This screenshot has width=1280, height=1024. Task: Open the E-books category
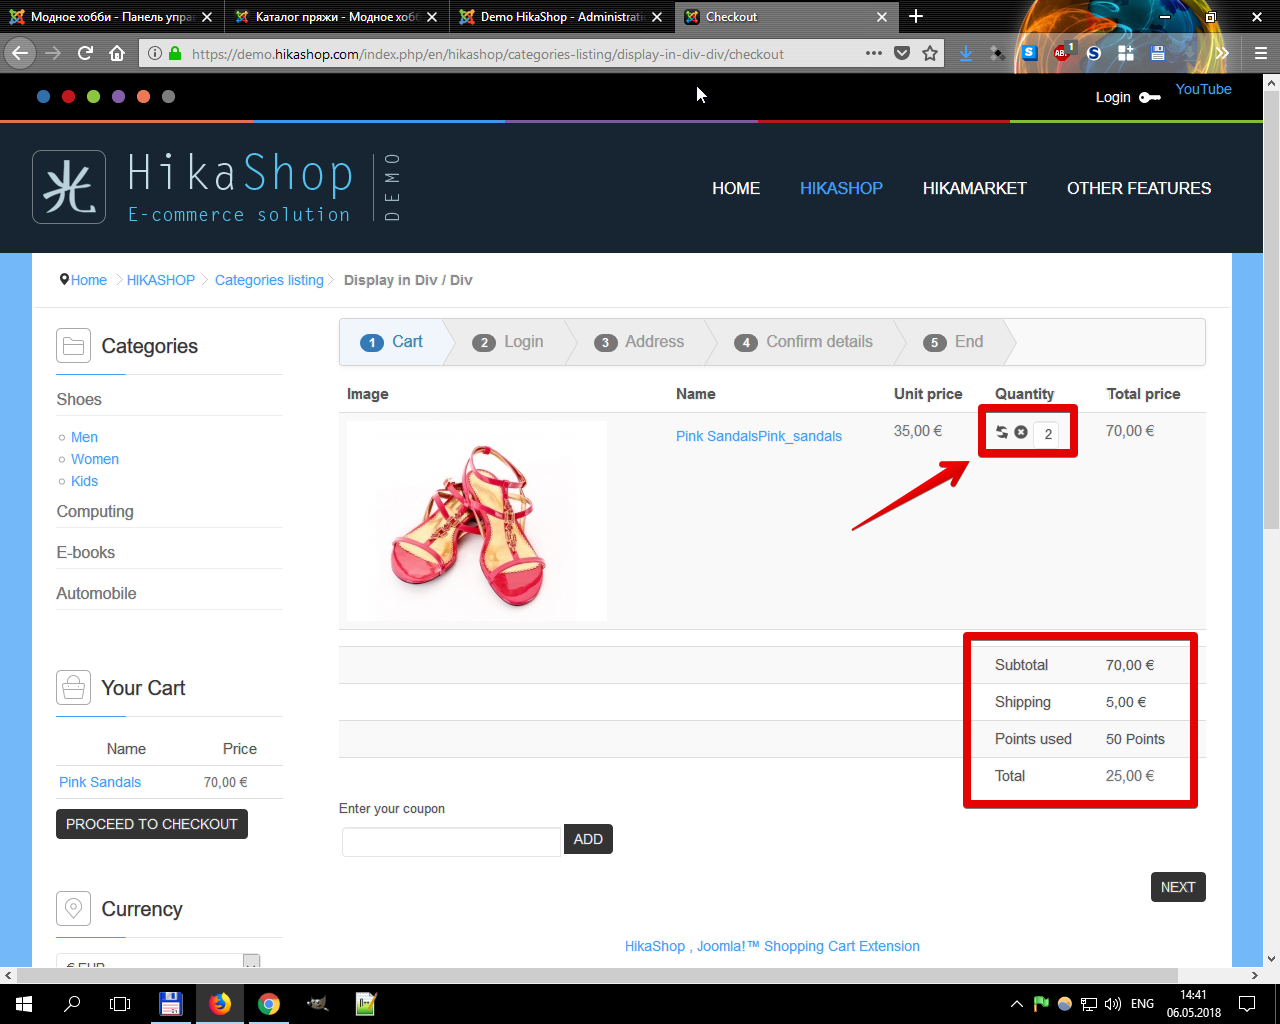[x=86, y=552]
